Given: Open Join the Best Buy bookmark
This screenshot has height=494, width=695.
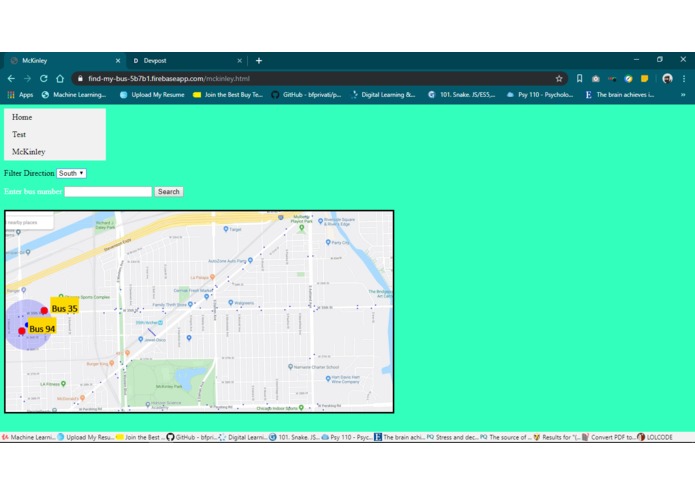Looking at the screenshot, I should pyautogui.click(x=228, y=94).
